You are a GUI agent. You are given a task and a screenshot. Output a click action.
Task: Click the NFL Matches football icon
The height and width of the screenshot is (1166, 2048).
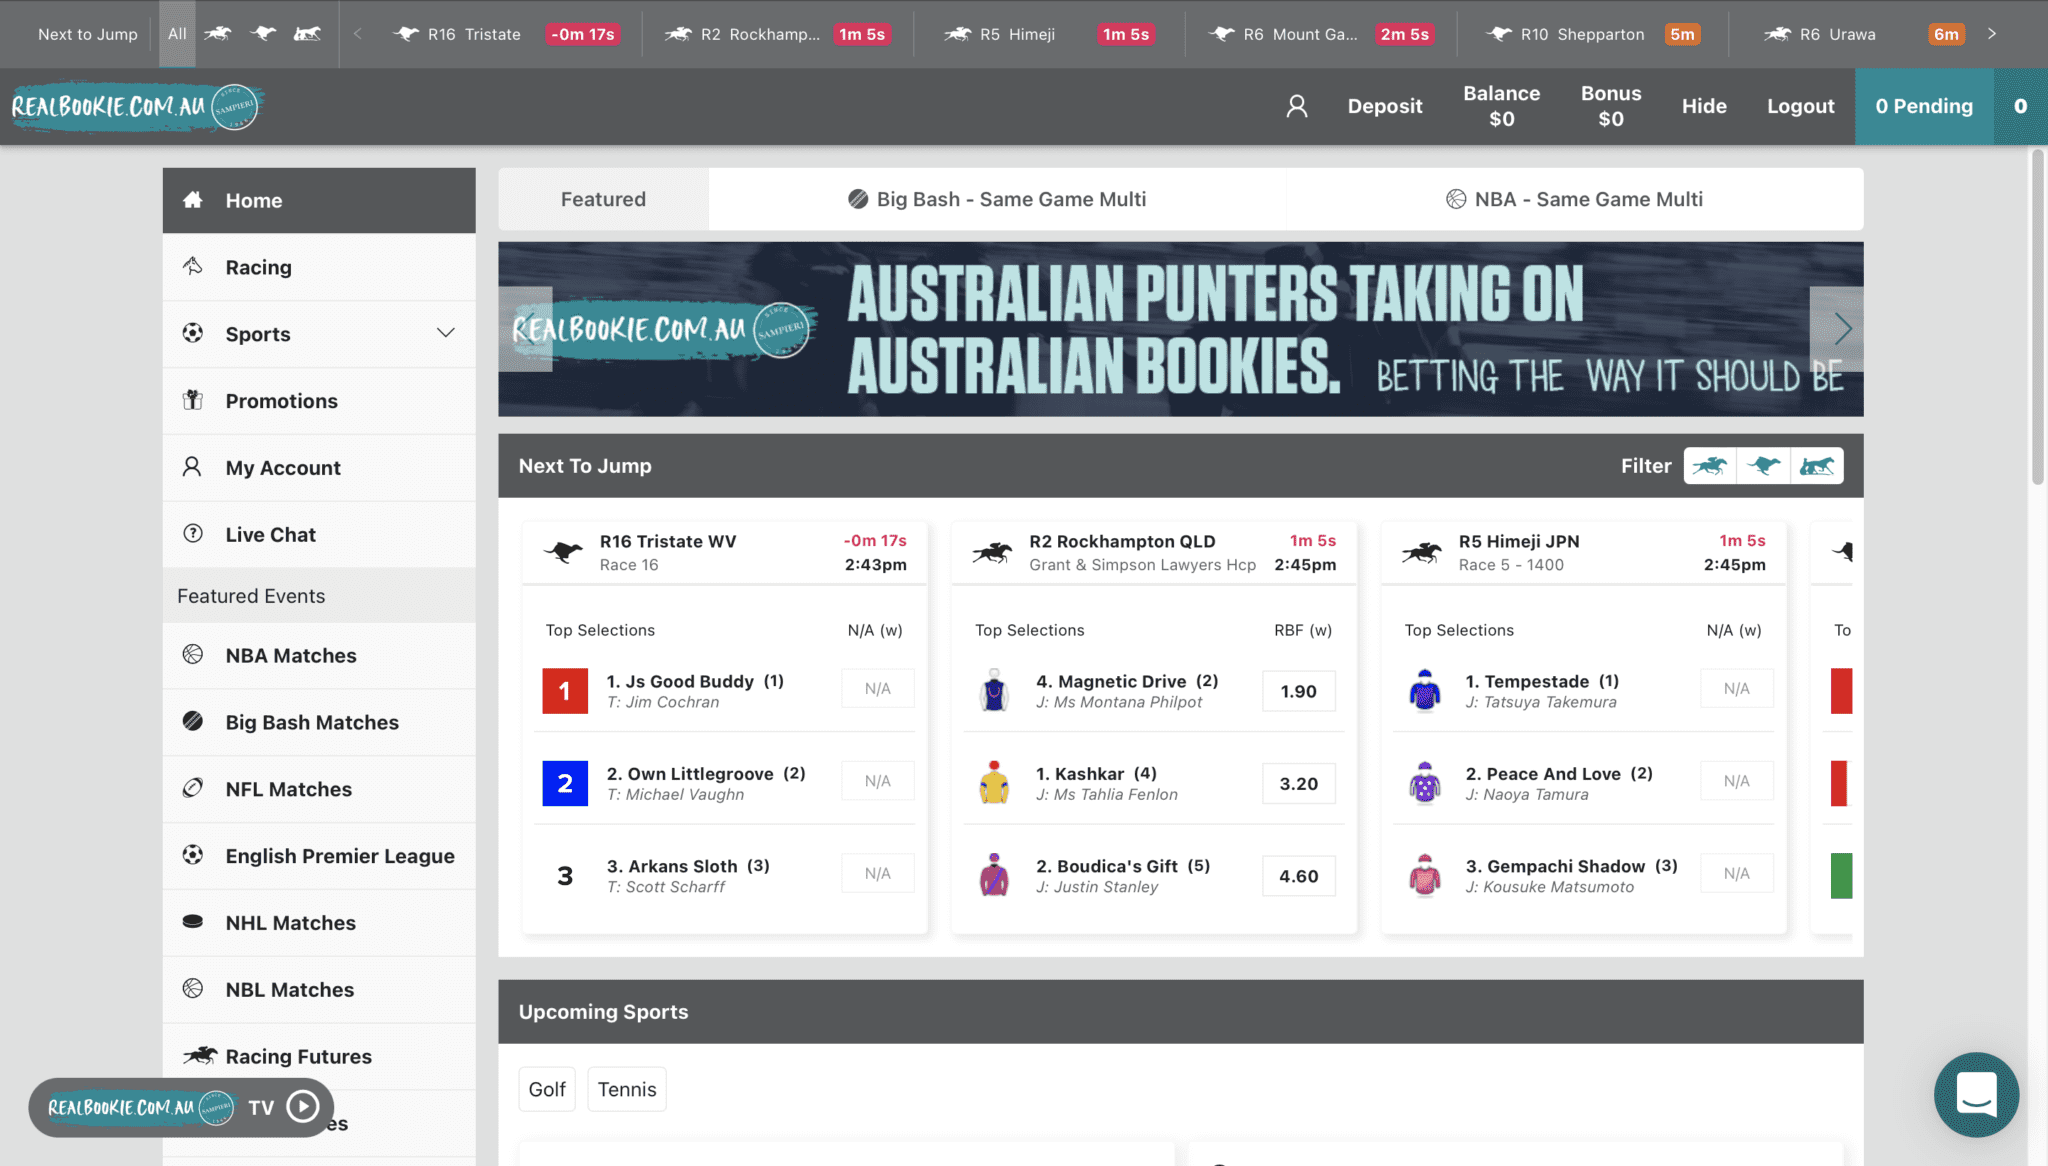pyautogui.click(x=193, y=788)
